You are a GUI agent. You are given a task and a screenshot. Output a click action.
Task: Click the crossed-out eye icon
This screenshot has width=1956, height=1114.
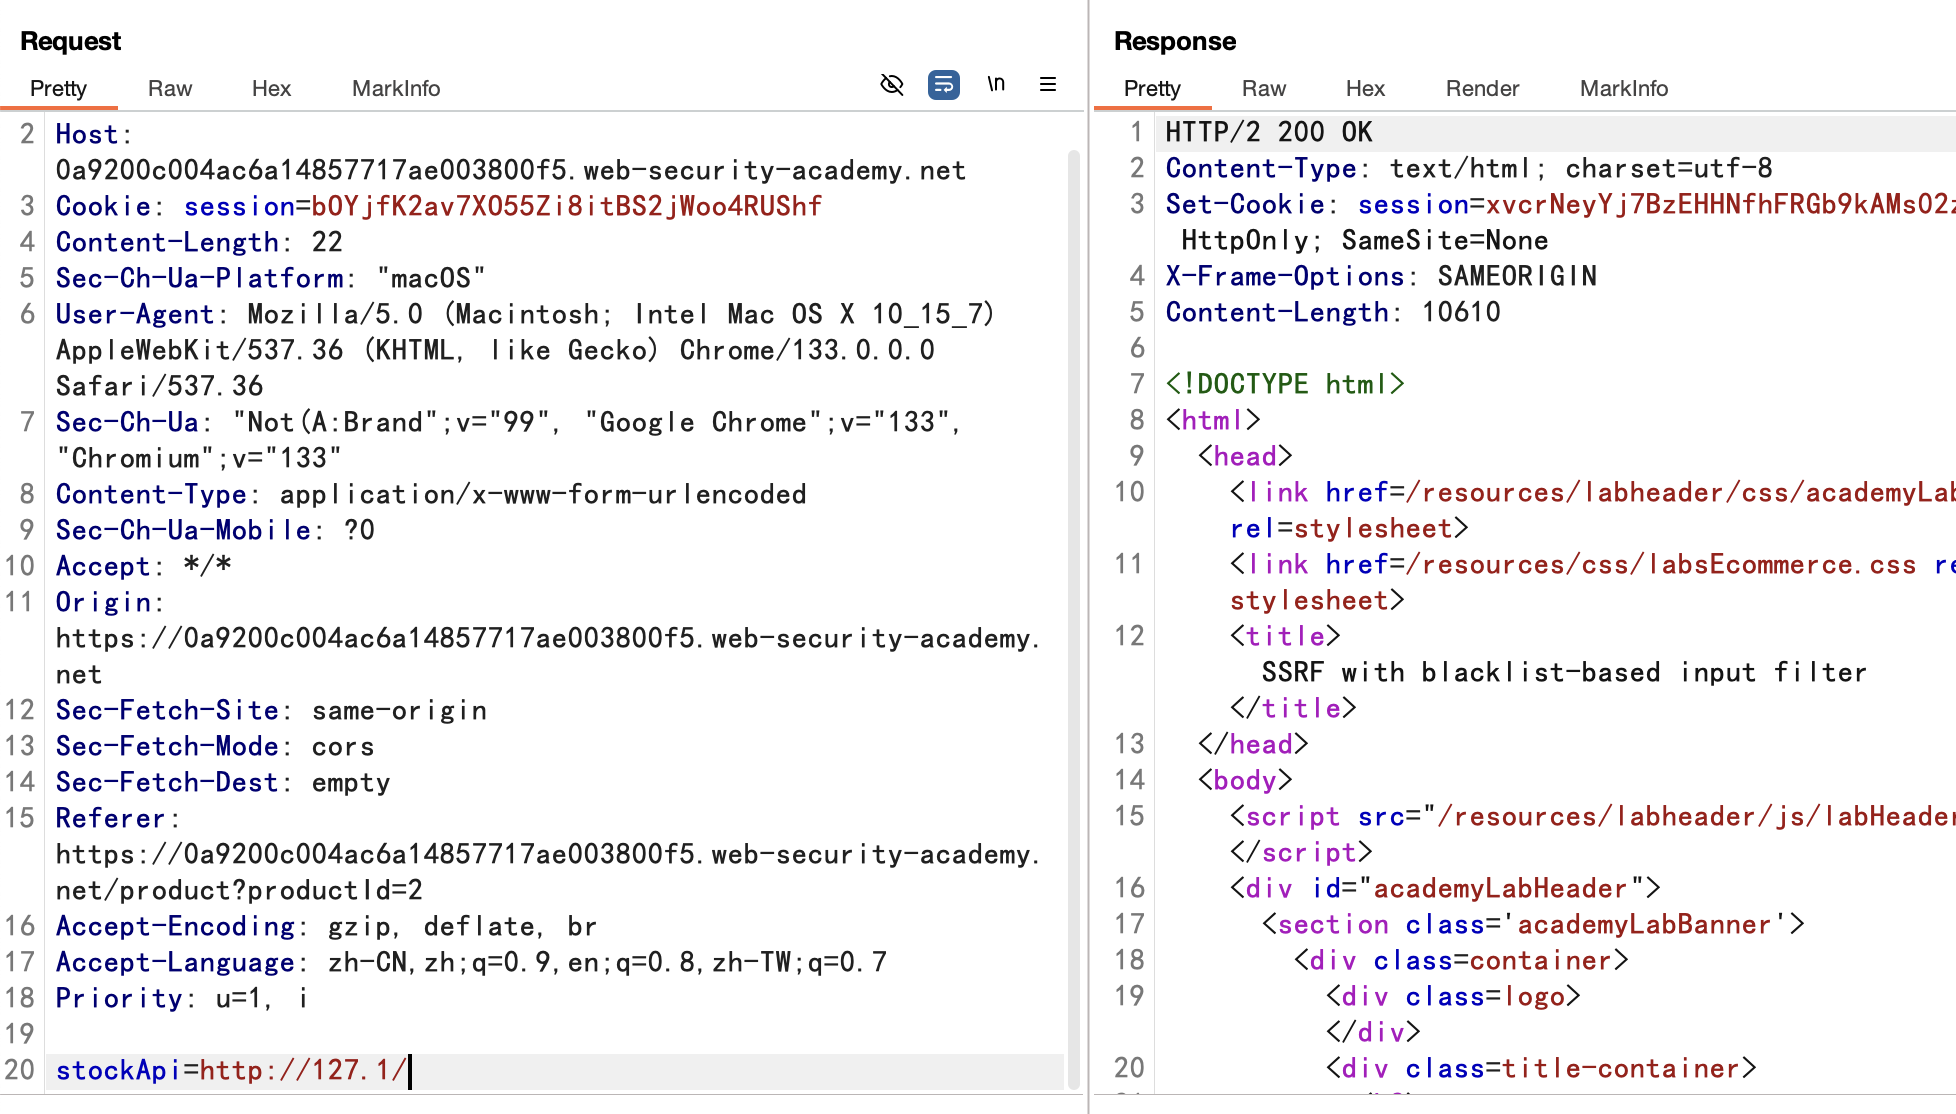(891, 85)
